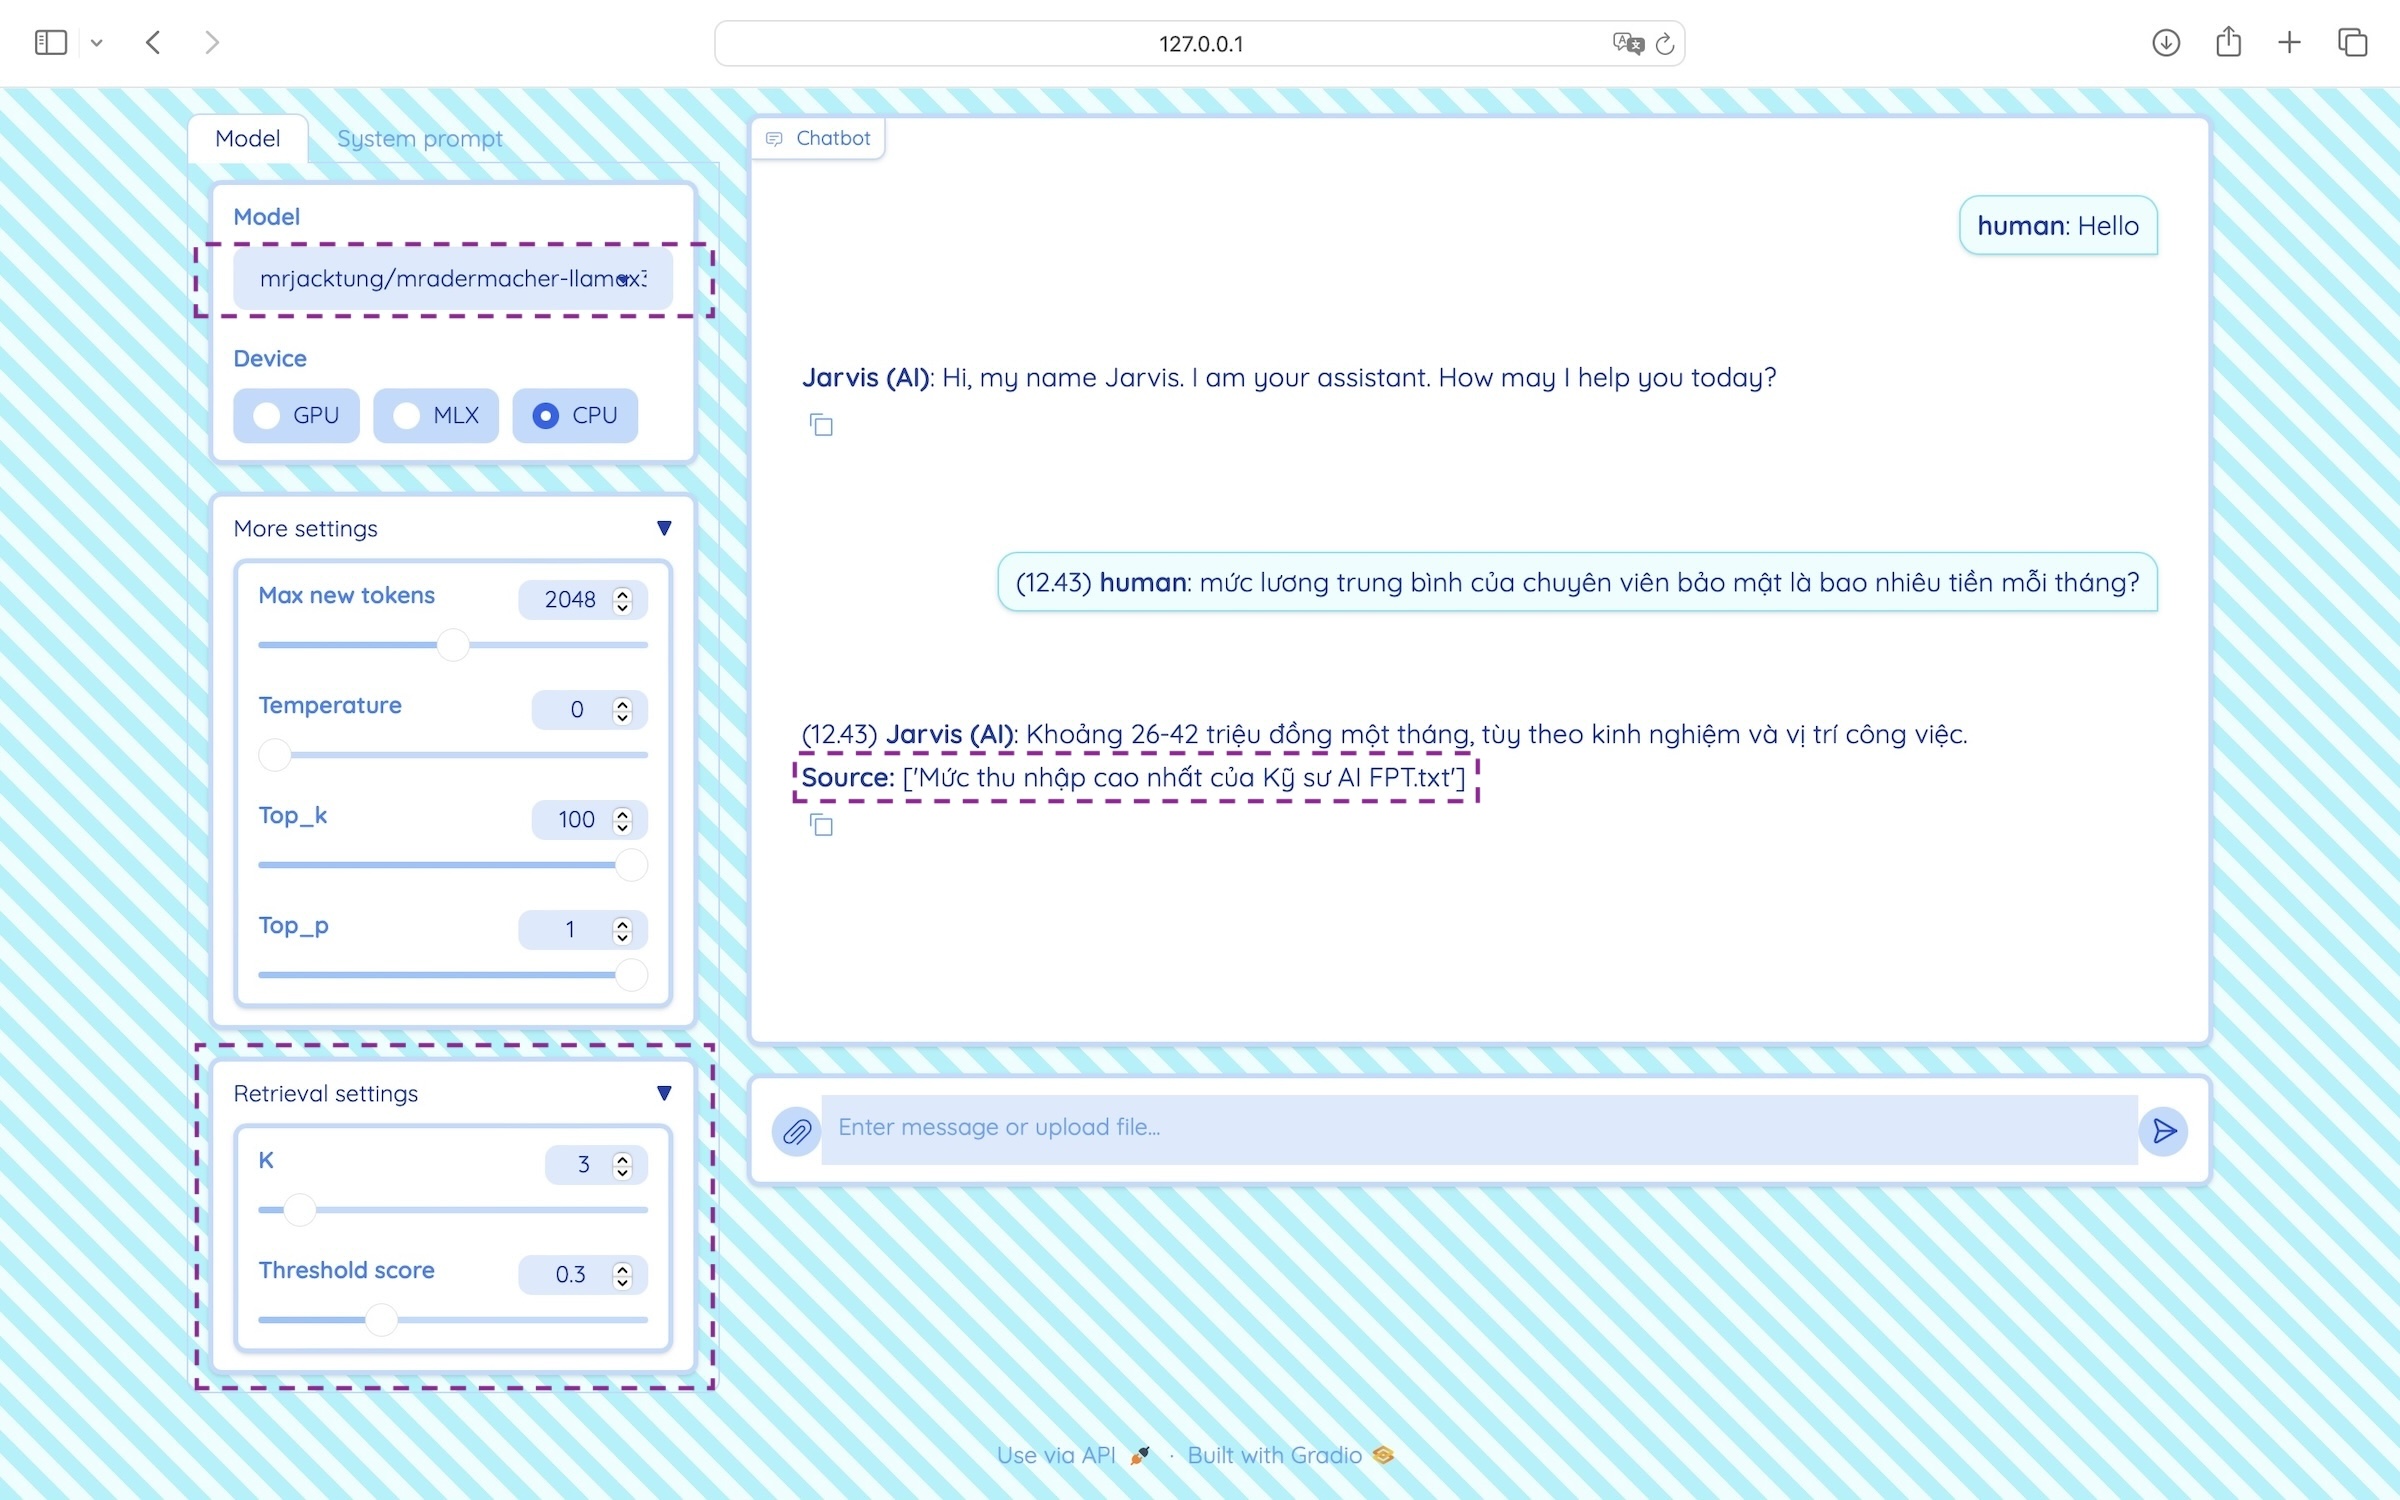Copy Jarvis greeting message with copy icon

[x=821, y=425]
